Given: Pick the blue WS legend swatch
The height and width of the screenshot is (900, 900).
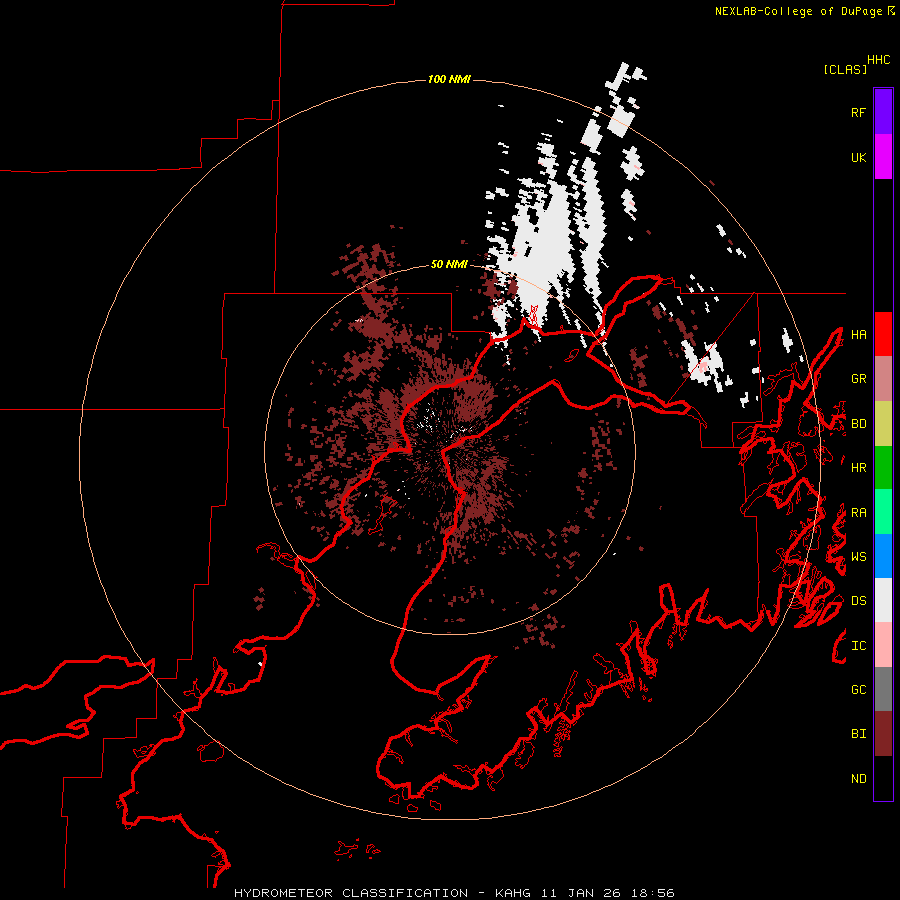Looking at the screenshot, I should tap(883, 556).
